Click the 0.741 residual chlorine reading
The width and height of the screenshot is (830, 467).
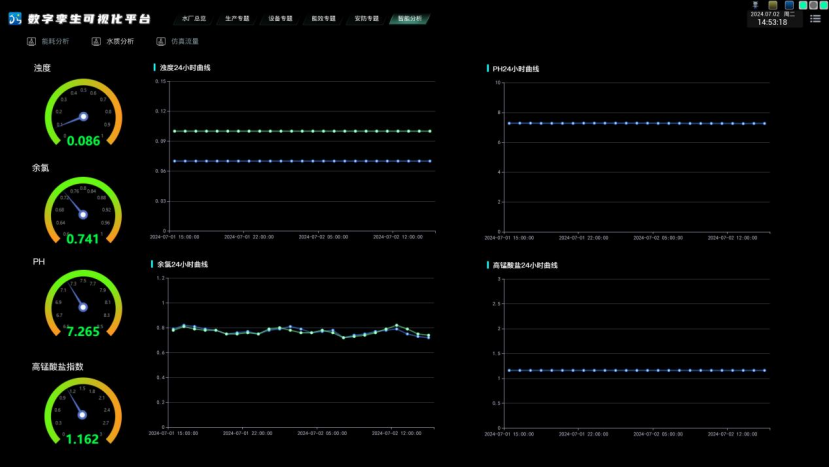[83, 239]
